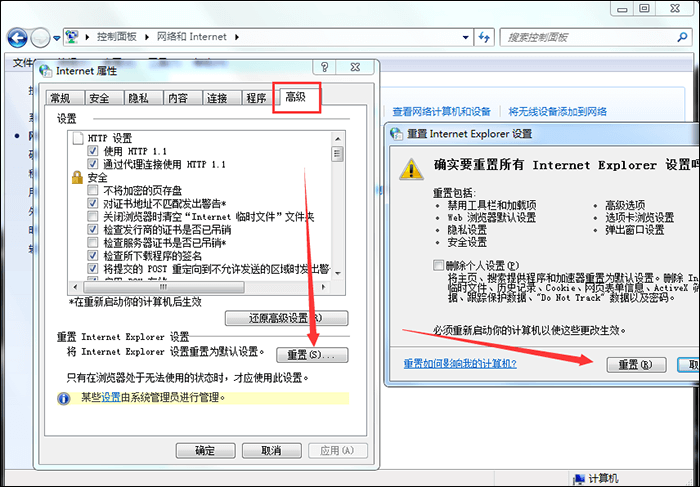Click the vertical scrollbar thumb in settings list
The width and height of the screenshot is (700, 487).
tap(338, 154)
